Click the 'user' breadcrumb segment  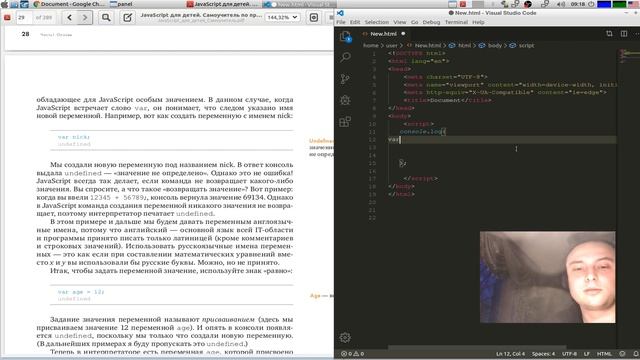click(391, 46)
